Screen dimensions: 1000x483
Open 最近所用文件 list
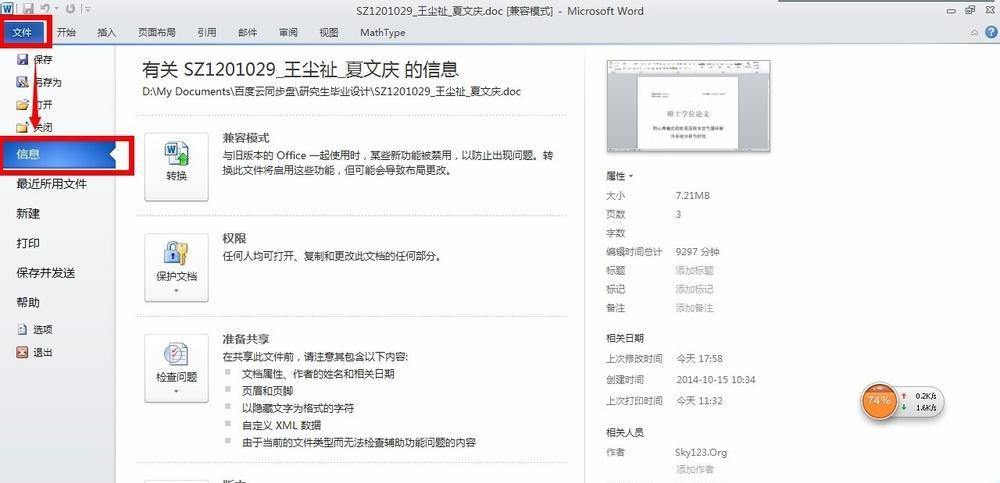[x=52, y=184]
